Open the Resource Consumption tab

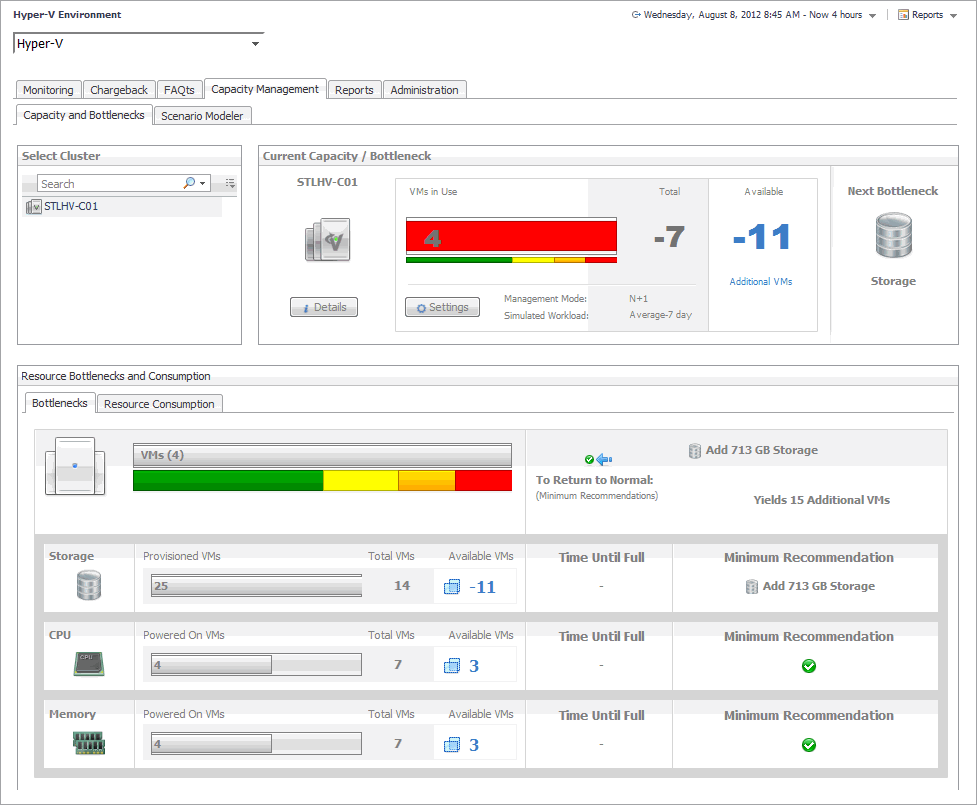tap(159, 404)
